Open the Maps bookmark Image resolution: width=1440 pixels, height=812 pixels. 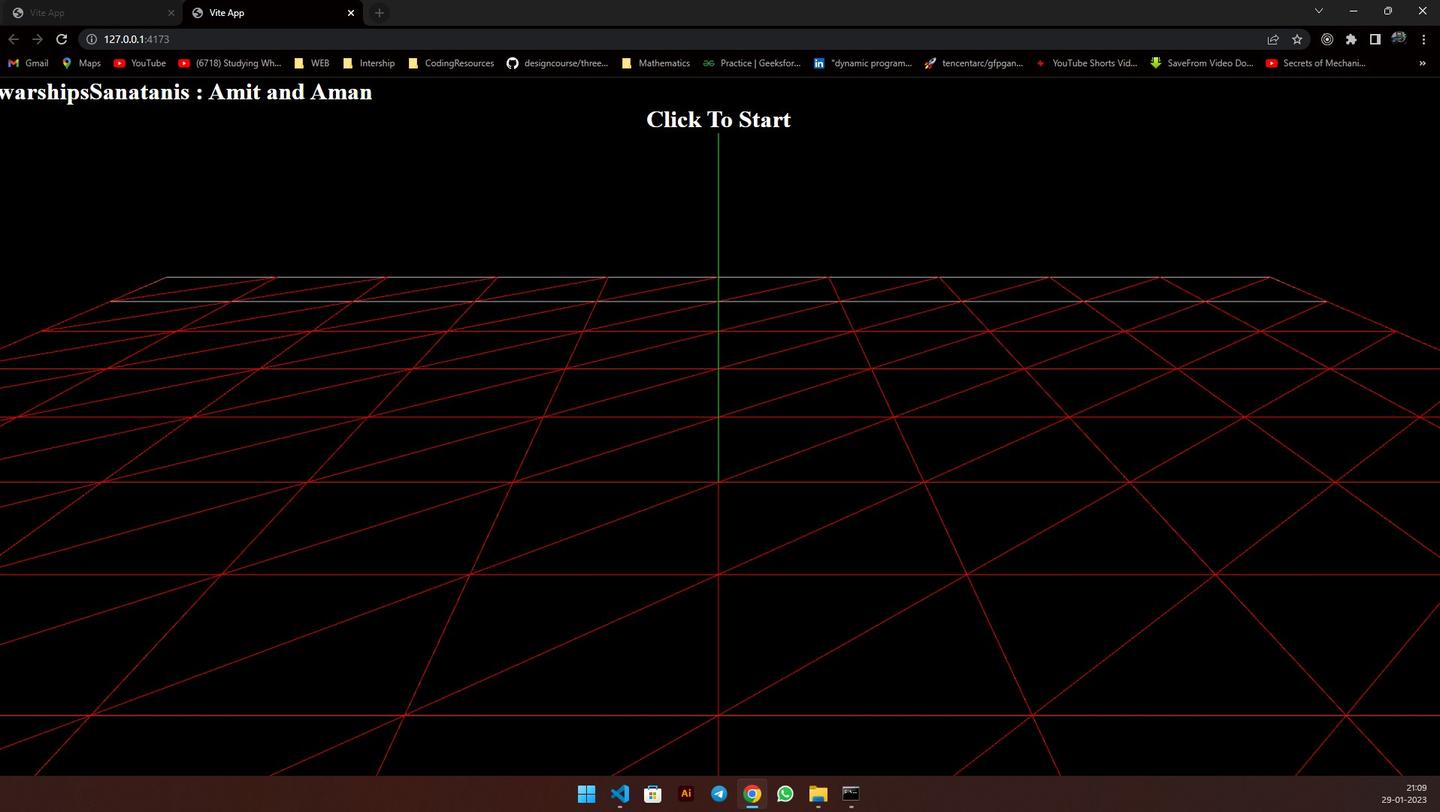tap(81, 63)
